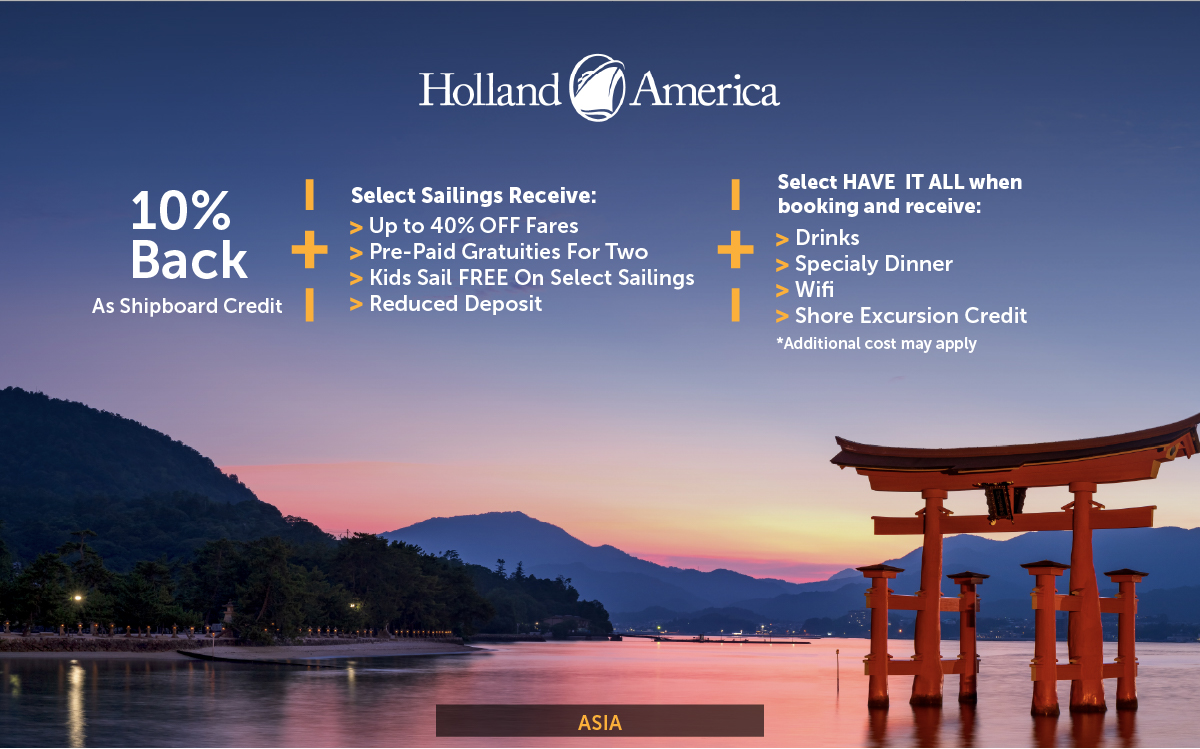Click the Holland wordmark text
Viewport: 1200px width, 749px height.
490,89
